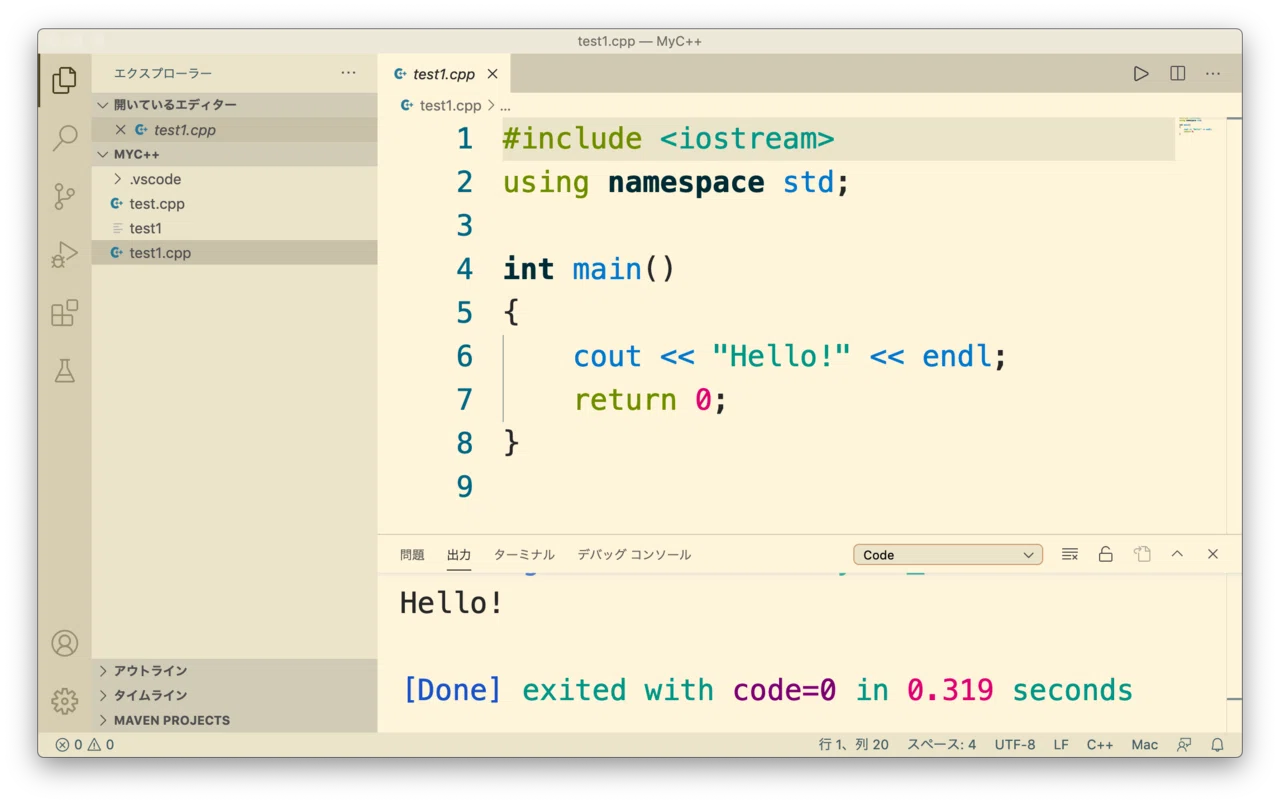Toggle output auto-scroll lock

click(x=1106, y=554)
